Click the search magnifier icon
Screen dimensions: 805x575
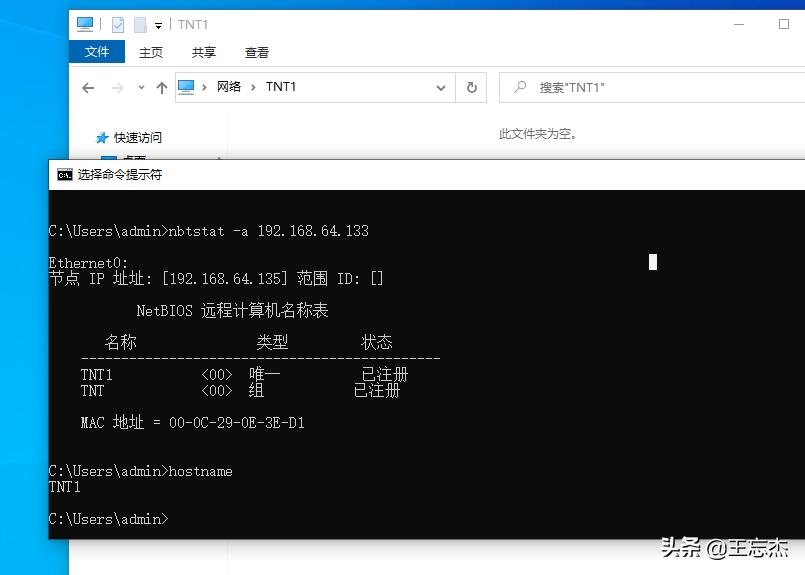520,87
